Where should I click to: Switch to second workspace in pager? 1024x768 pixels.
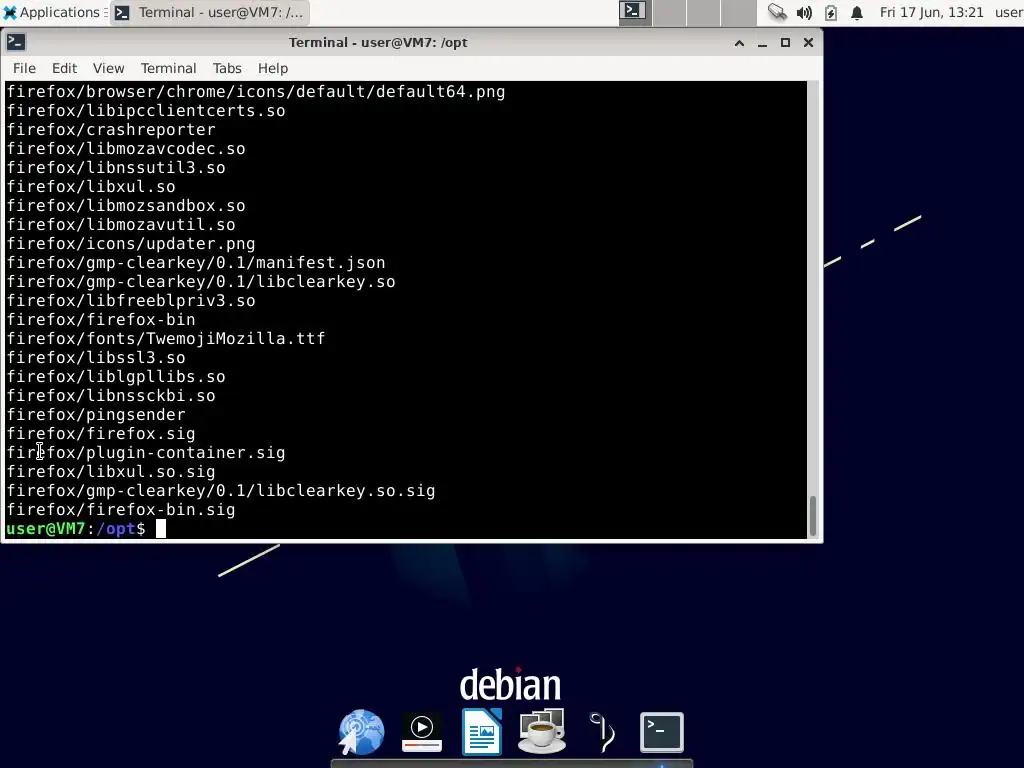tap(669, 12)
